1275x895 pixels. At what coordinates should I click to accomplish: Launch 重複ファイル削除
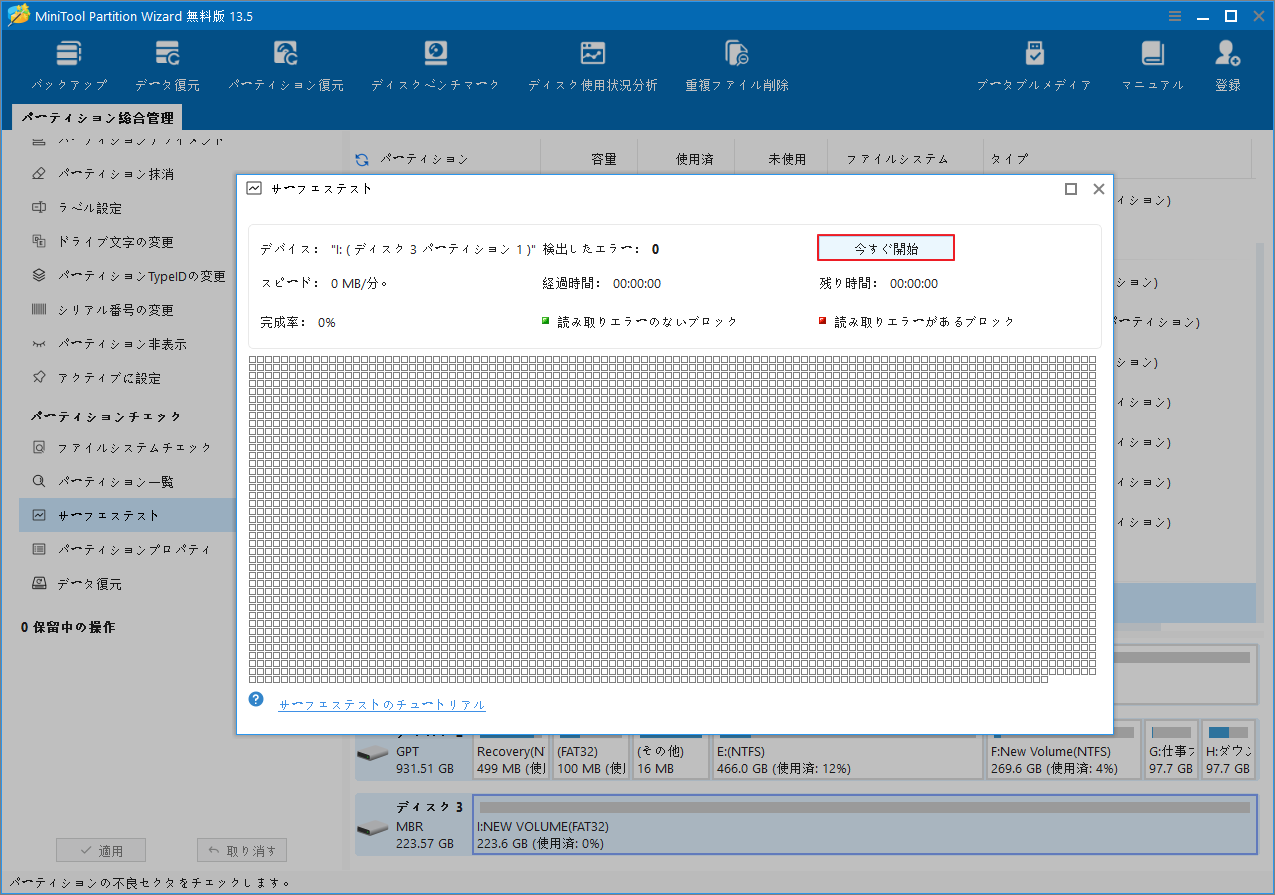tap(736, 63)
